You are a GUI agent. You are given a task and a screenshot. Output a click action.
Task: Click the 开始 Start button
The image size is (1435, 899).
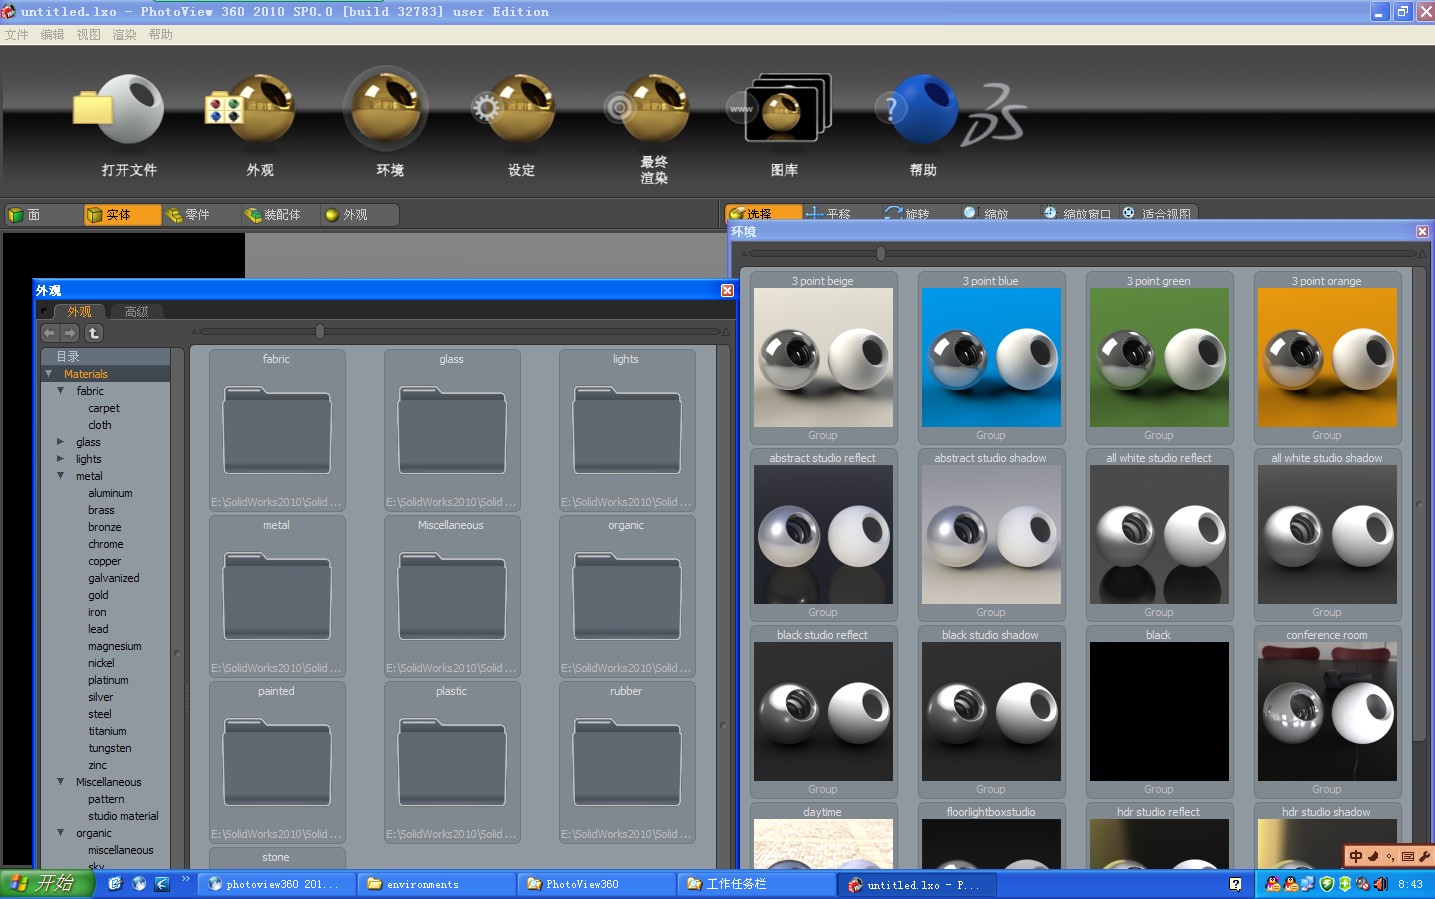coord(47,884)
